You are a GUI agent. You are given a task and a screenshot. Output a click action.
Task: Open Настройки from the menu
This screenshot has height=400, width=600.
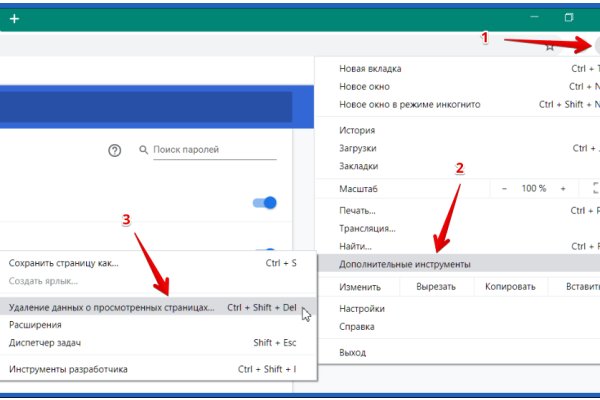[362, 309]
